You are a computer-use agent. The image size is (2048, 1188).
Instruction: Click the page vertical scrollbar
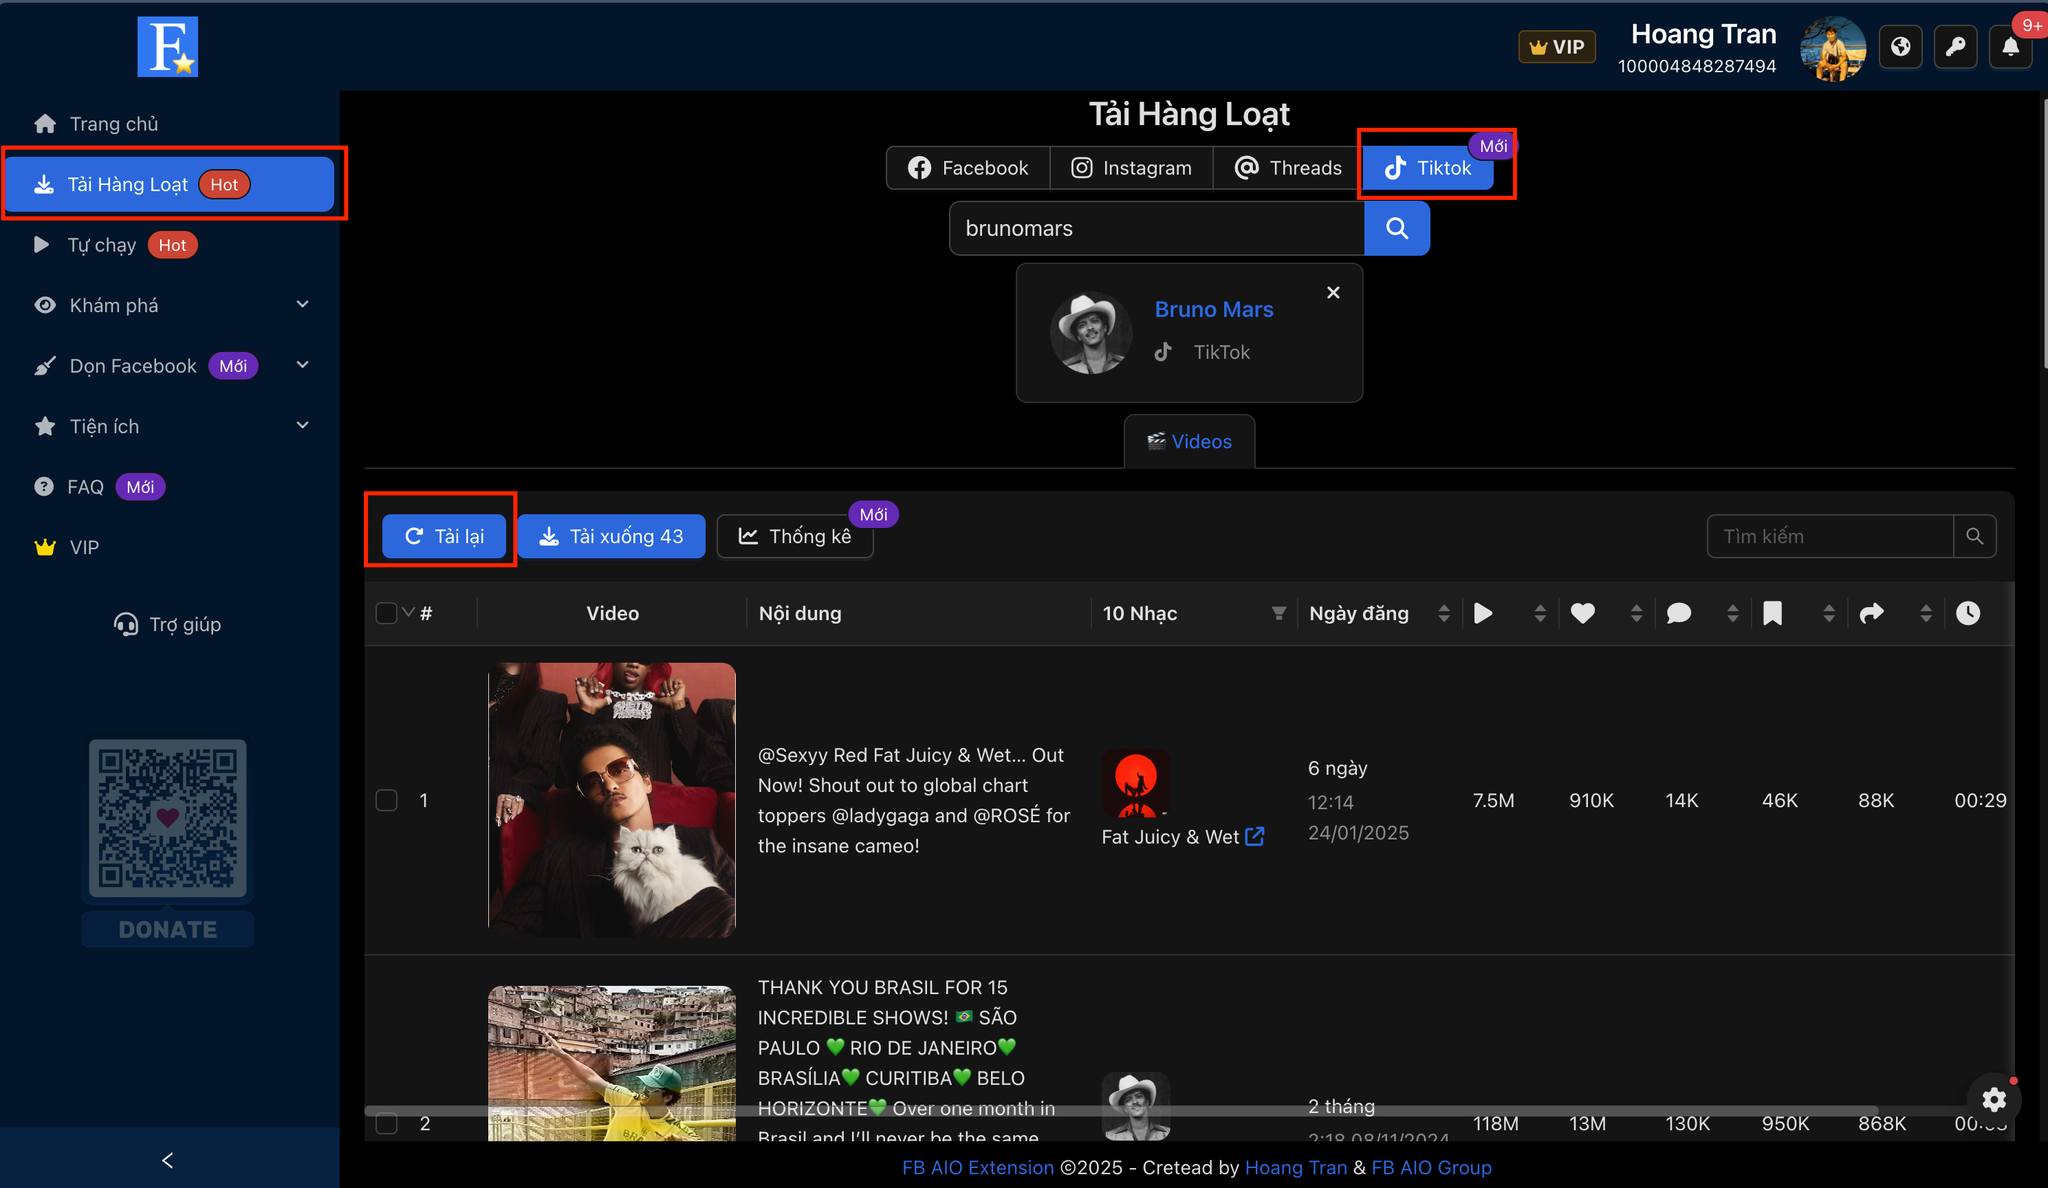point(2044,234)
